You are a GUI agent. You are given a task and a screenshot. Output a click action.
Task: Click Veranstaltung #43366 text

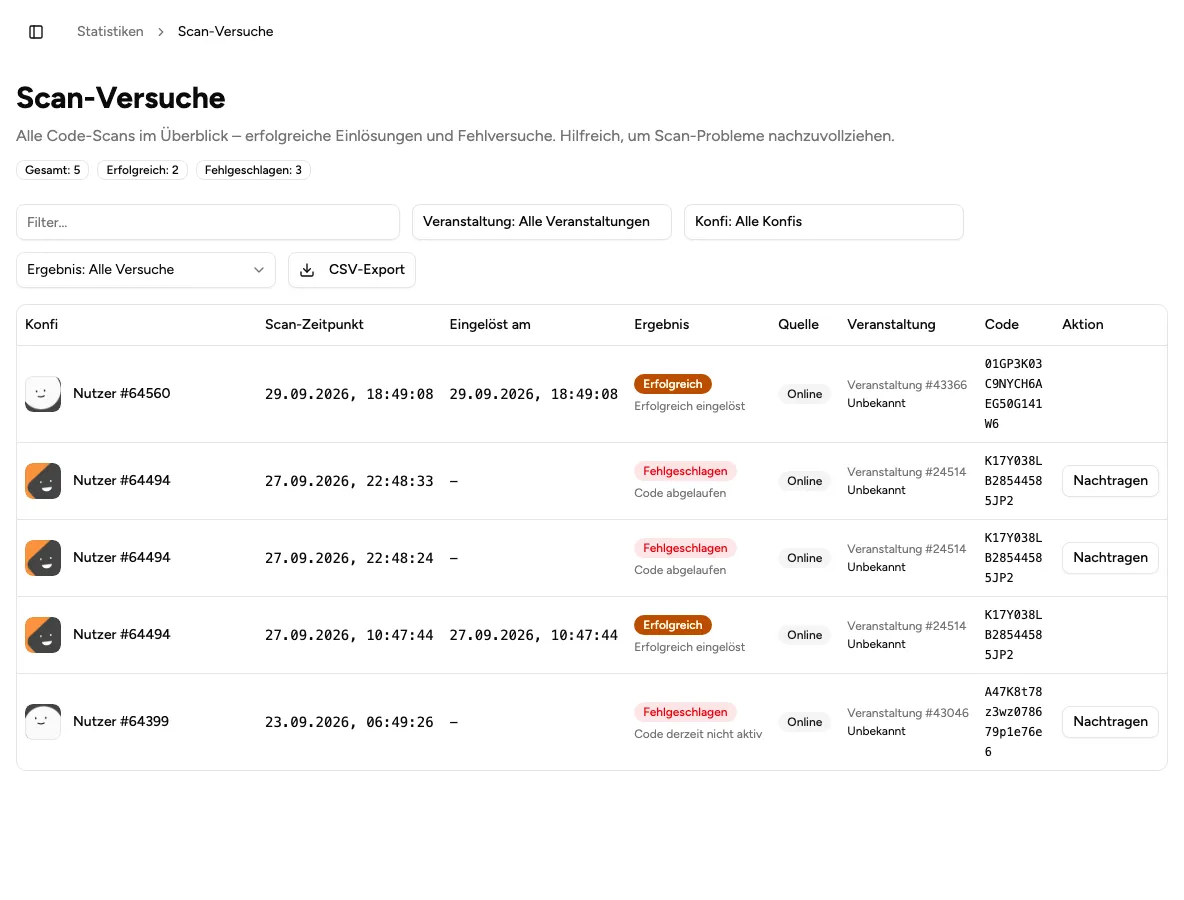click(907, 385)
